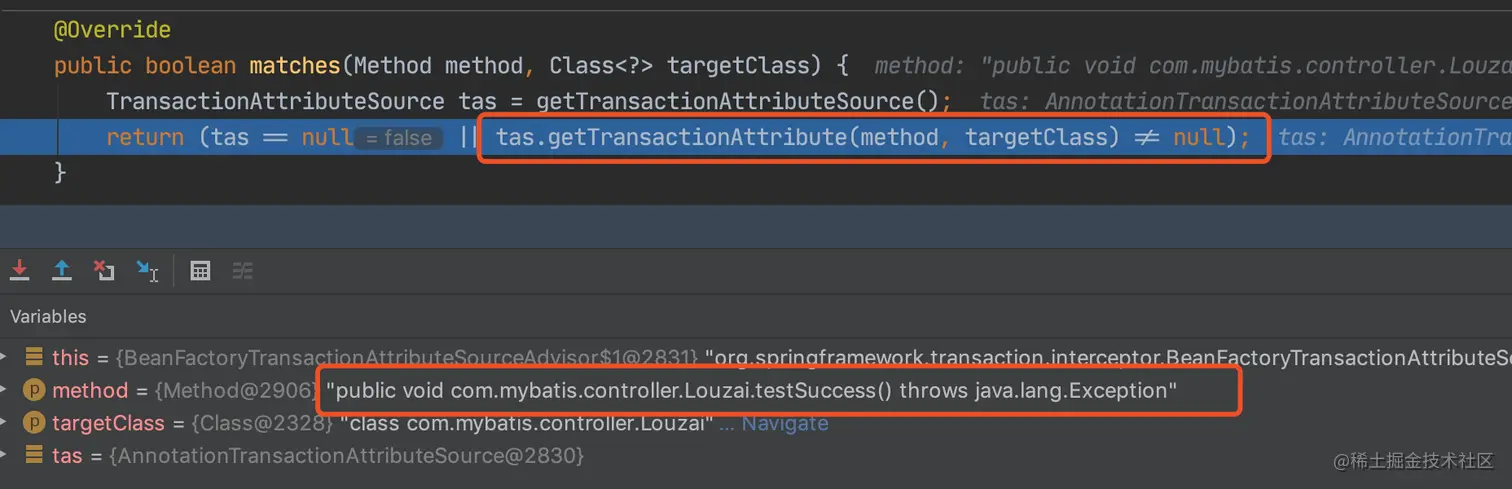Click the @Override annotation in code
Screen dimensions: 1512x489
tap(112, 30)
